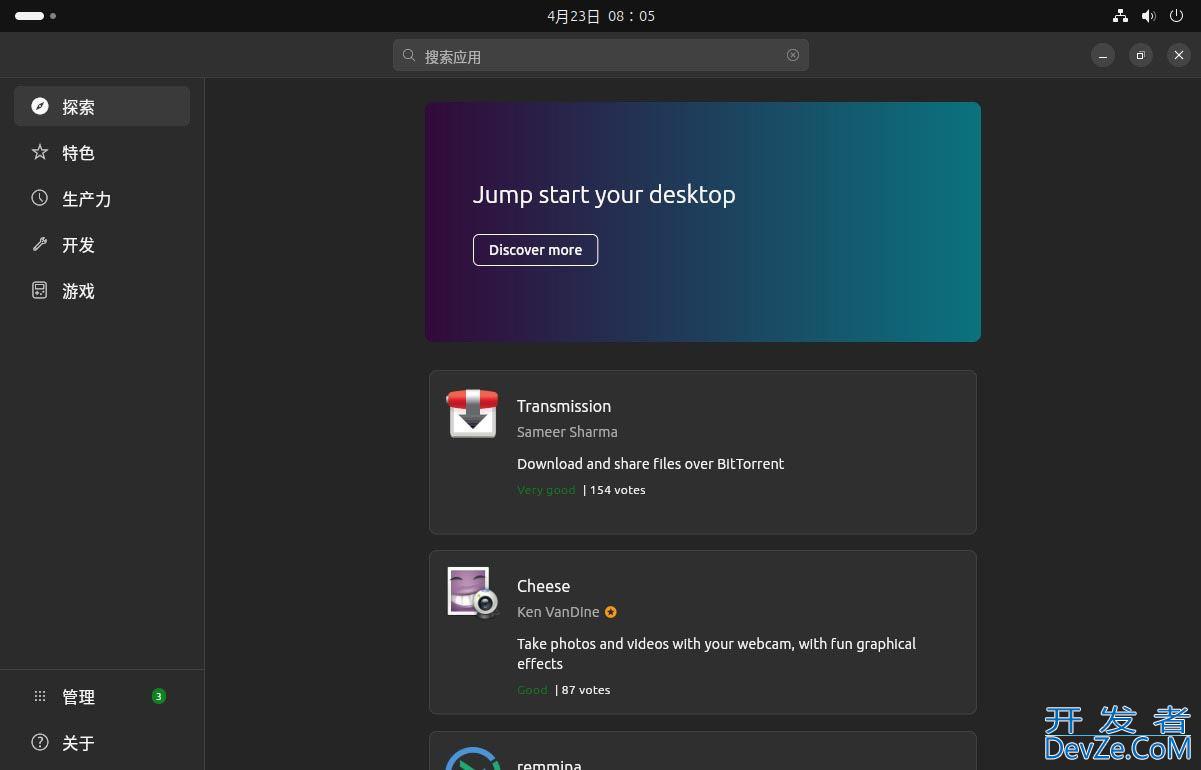This screenshot has width=1201, height=770.
Task: Click the Ken VanDine publisher name
Action: point(558,612)
